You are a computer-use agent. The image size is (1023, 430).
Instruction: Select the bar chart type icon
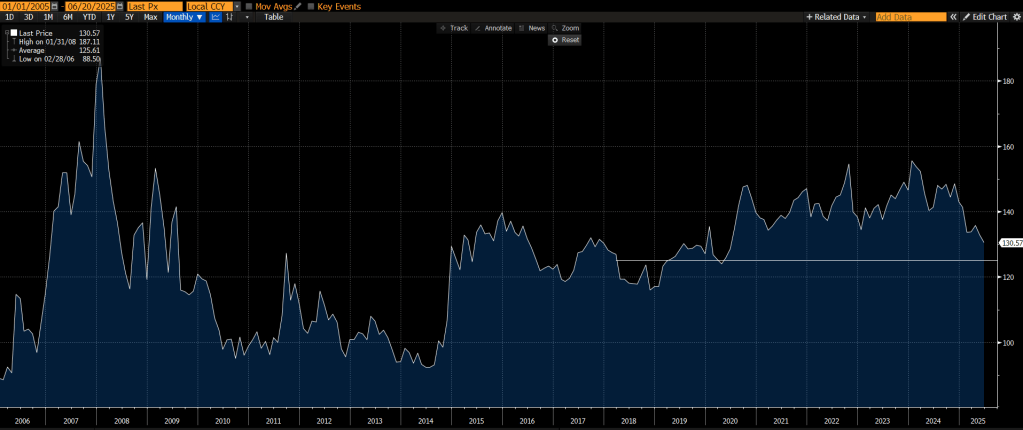pos(231,17)
